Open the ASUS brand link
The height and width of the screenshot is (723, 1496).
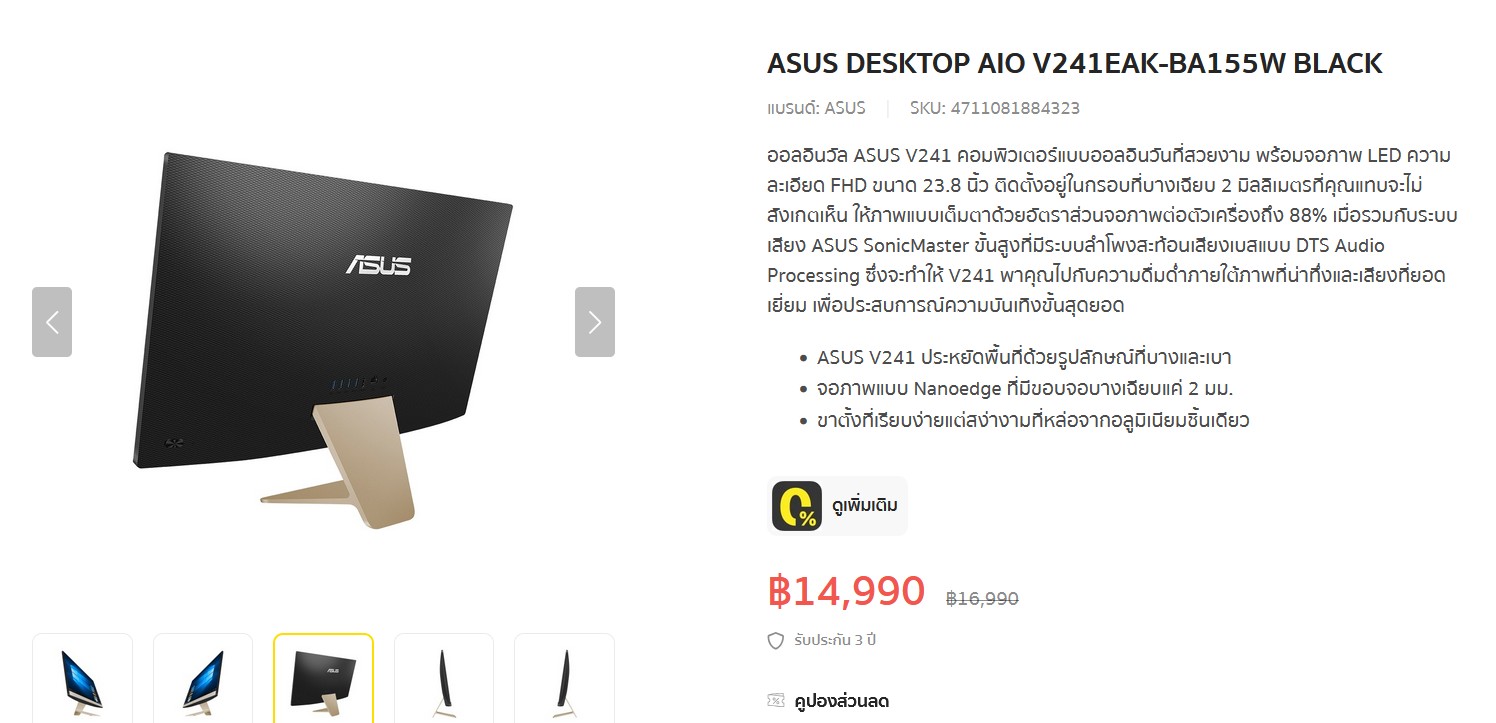(x=845, y=108)
